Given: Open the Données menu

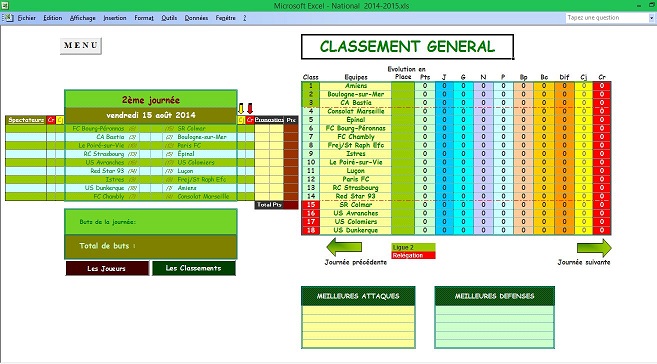Looking at the screenshot, I should [196, 18].
